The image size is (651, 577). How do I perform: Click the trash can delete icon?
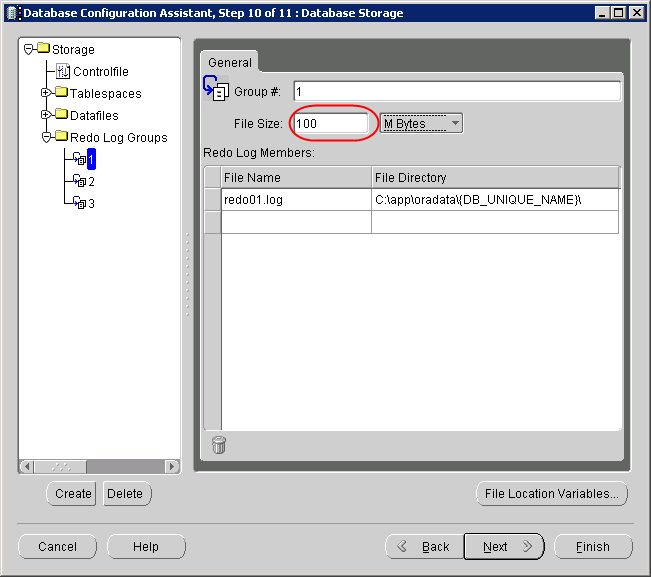(219, 445)
